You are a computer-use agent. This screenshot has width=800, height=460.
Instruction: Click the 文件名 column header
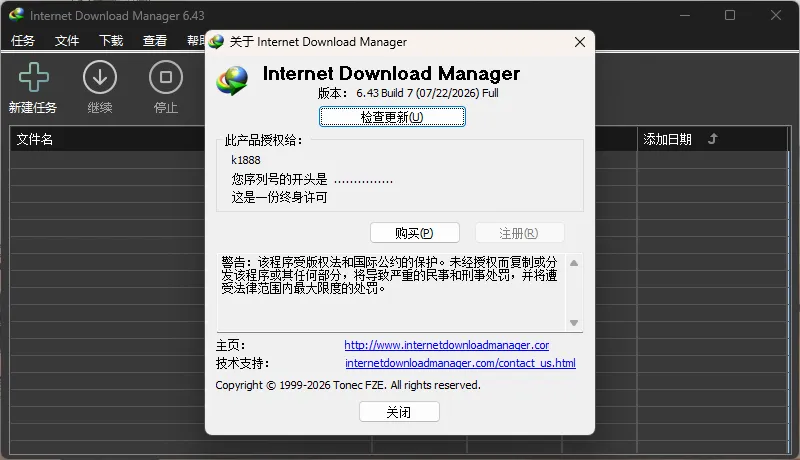[107, 139]
